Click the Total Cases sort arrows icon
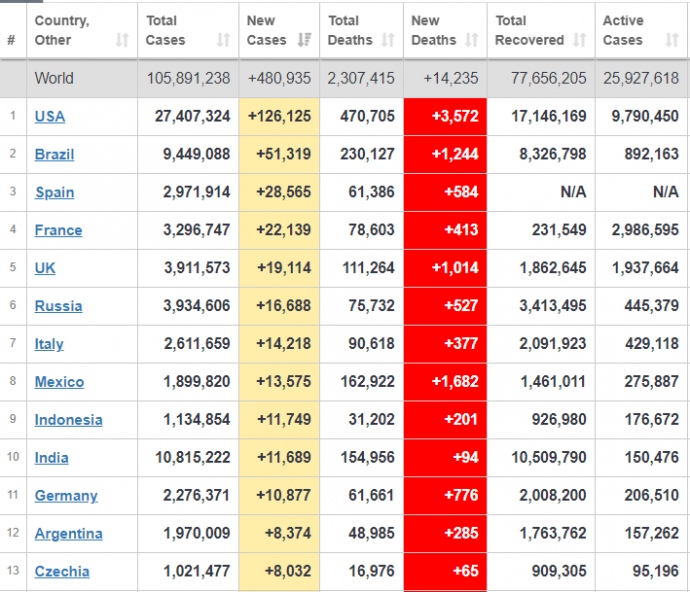 click(224, 40)
